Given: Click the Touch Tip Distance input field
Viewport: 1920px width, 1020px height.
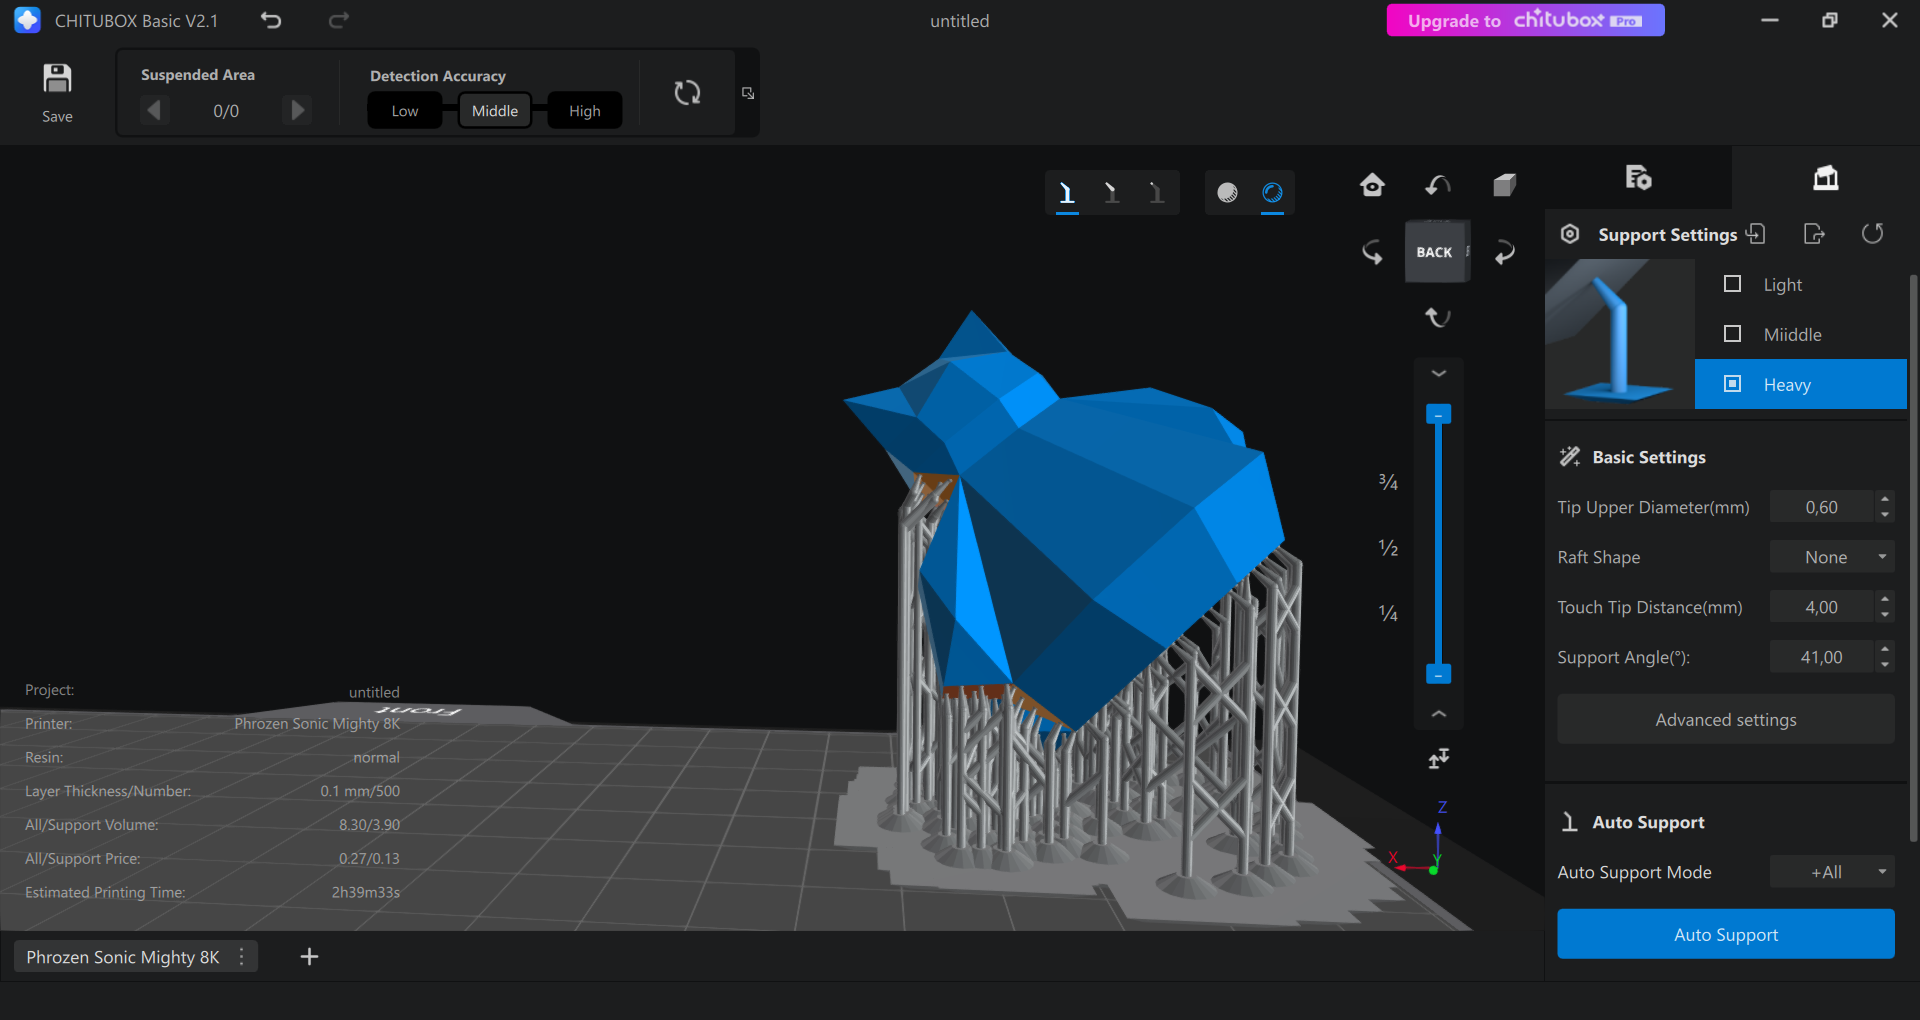Looking at the screenshot, I should pyautogui.click(x=1821, y=607).
